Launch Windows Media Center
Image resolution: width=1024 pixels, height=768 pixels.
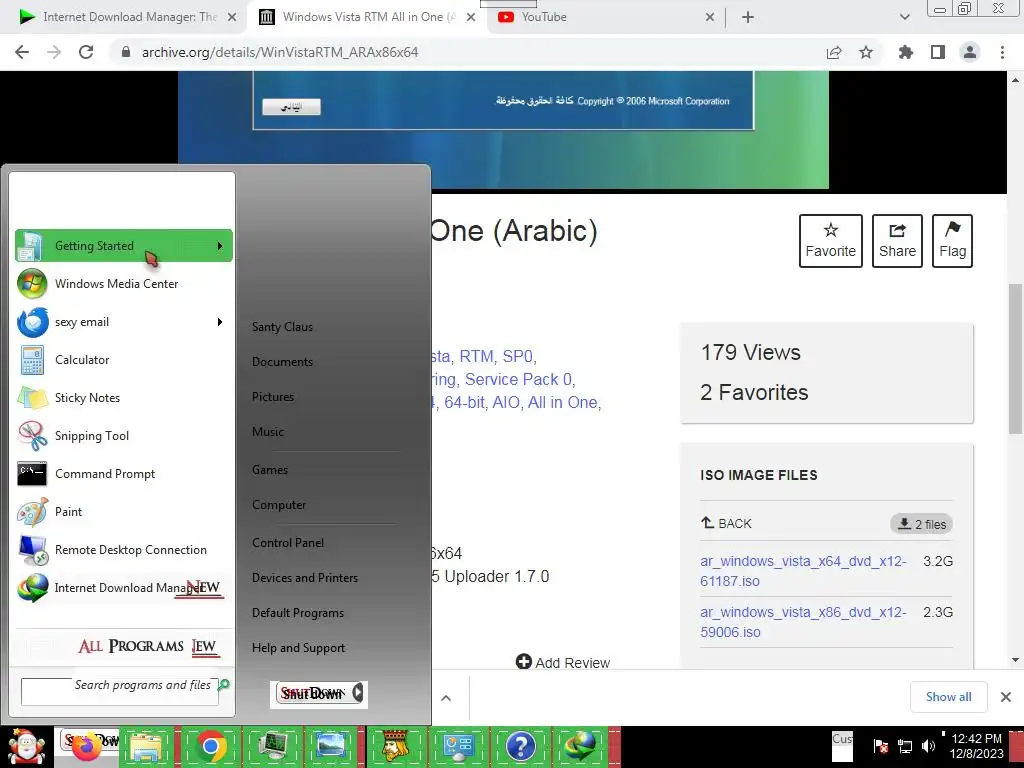point(123,283)
